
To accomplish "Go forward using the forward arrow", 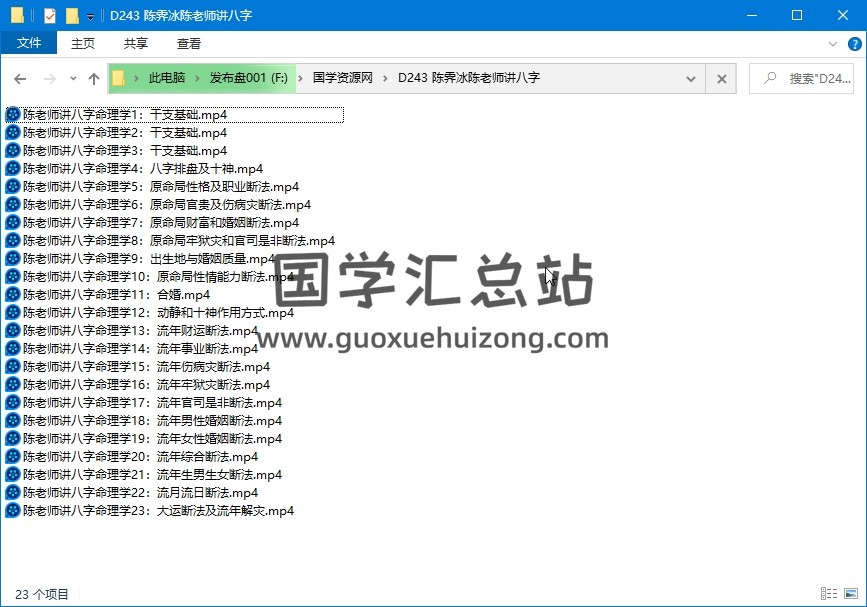I will (50, 79).
